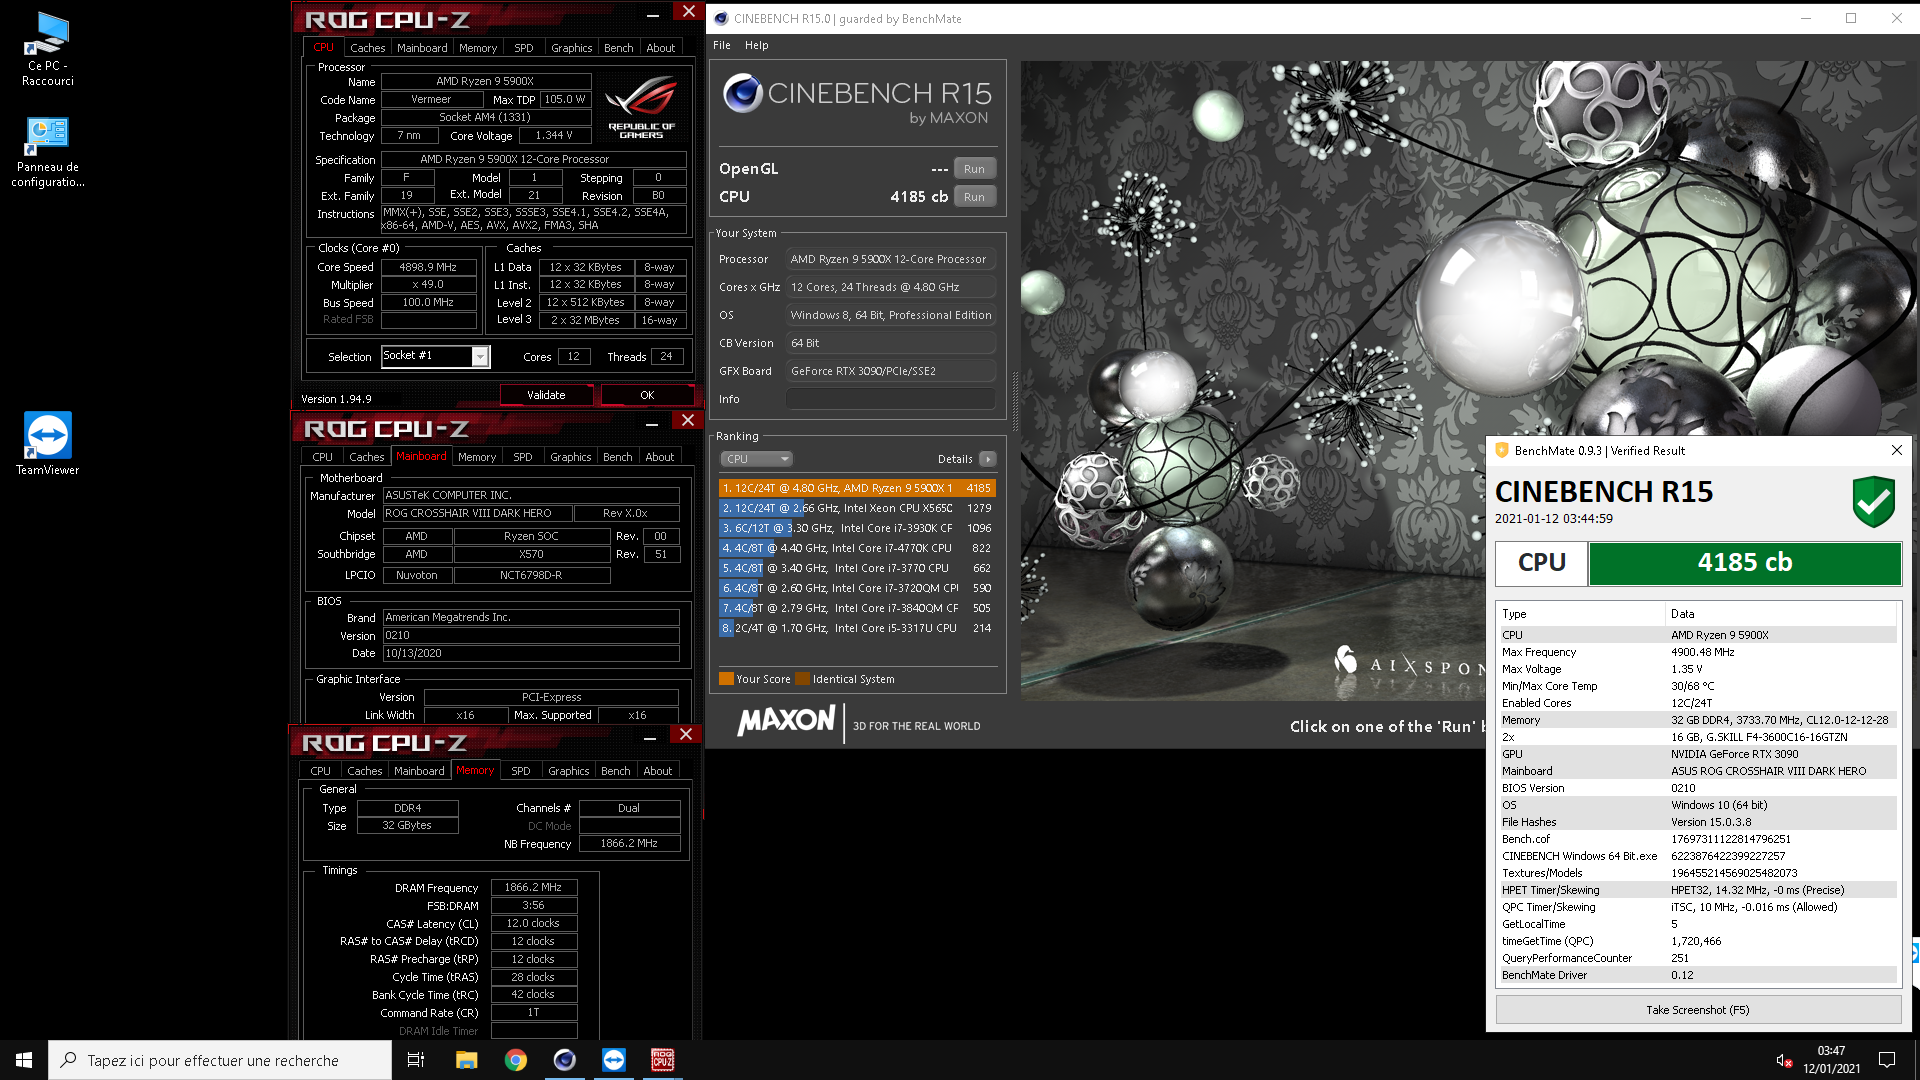Open Memory tab in top CPU-Z window
The width and height of the screenshot is (1920, 1080).
tap(478, 48)
